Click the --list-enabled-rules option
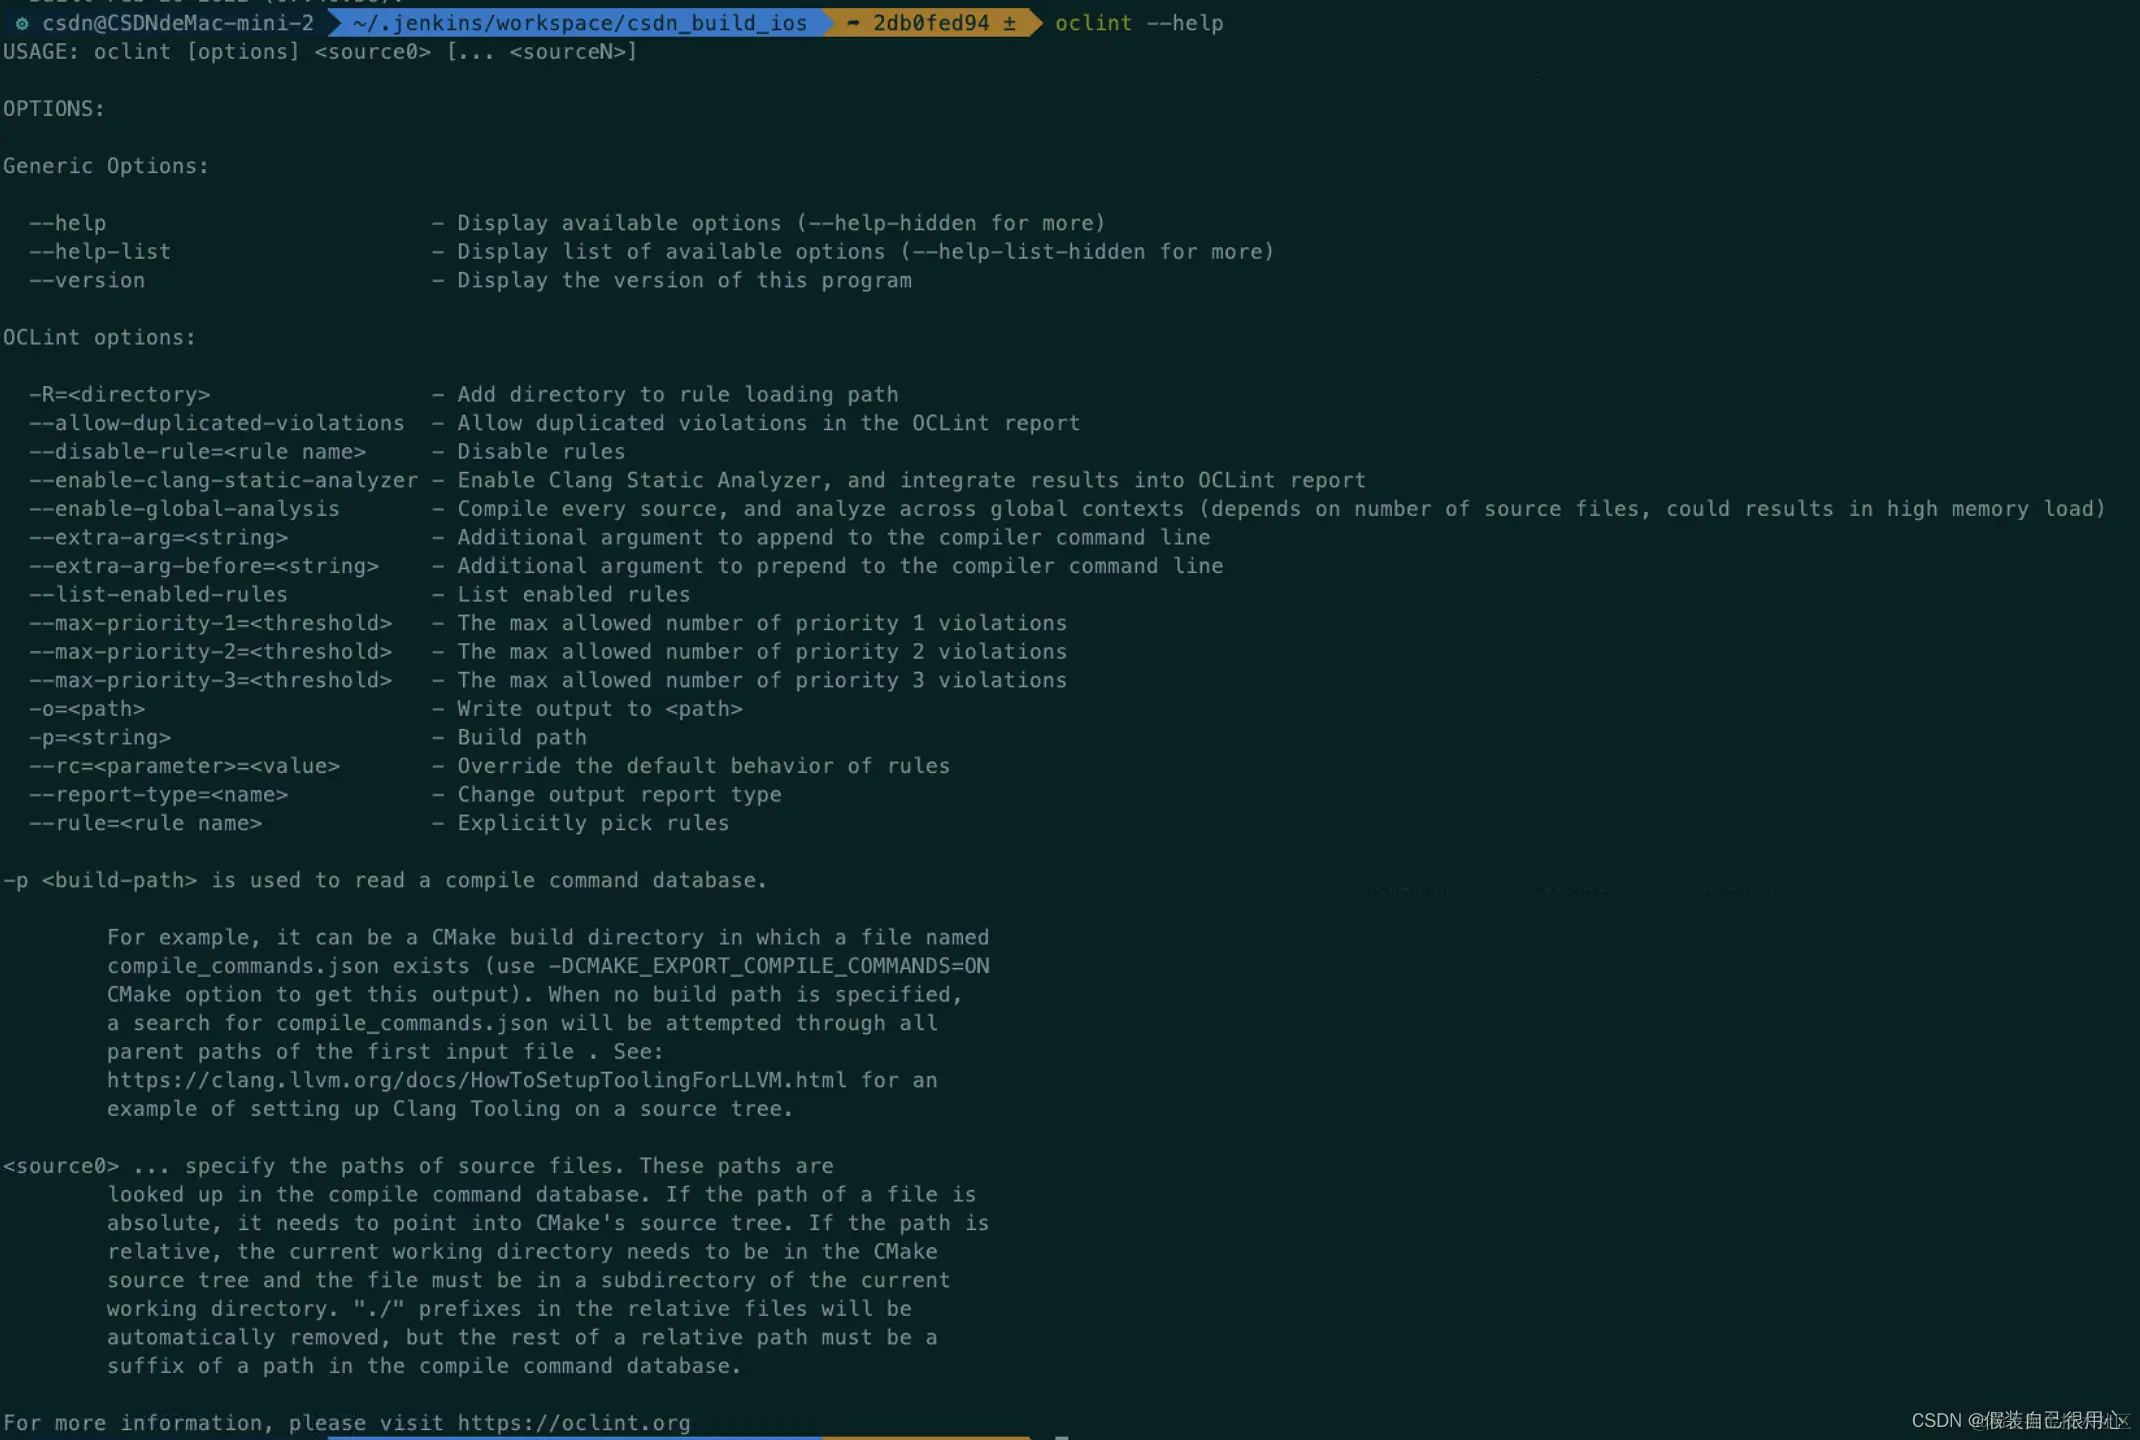The width and height of the screenshot is (2140, 1440). 158,595
